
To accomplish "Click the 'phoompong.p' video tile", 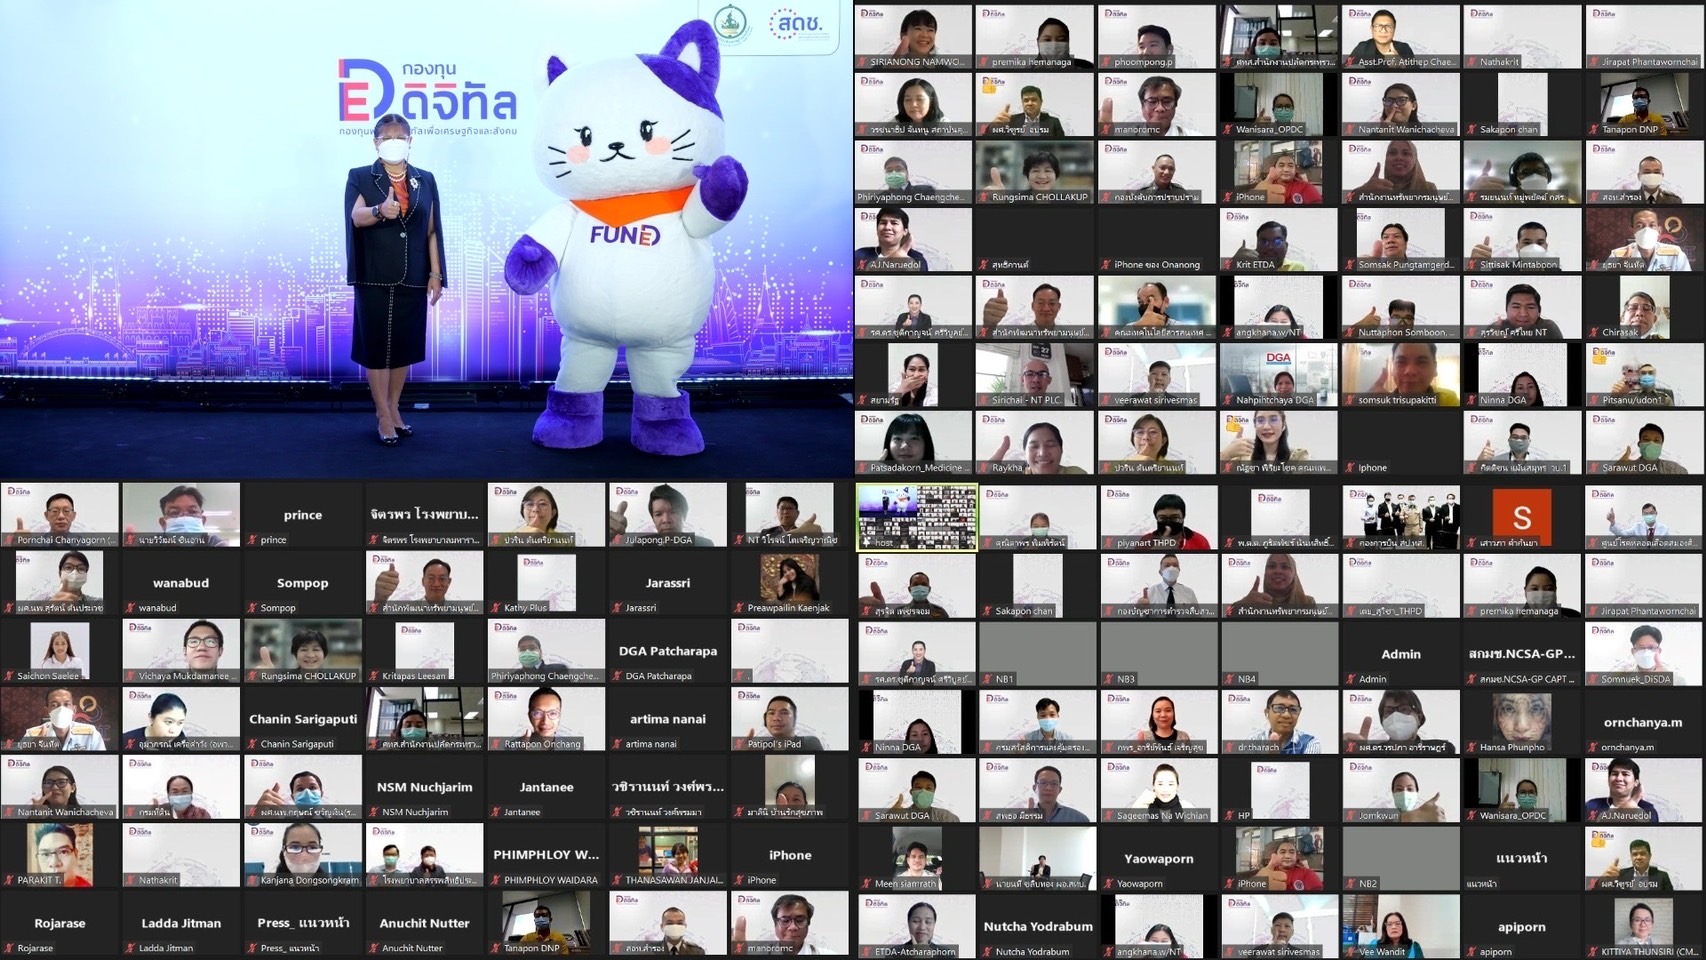I will 1157,36.
